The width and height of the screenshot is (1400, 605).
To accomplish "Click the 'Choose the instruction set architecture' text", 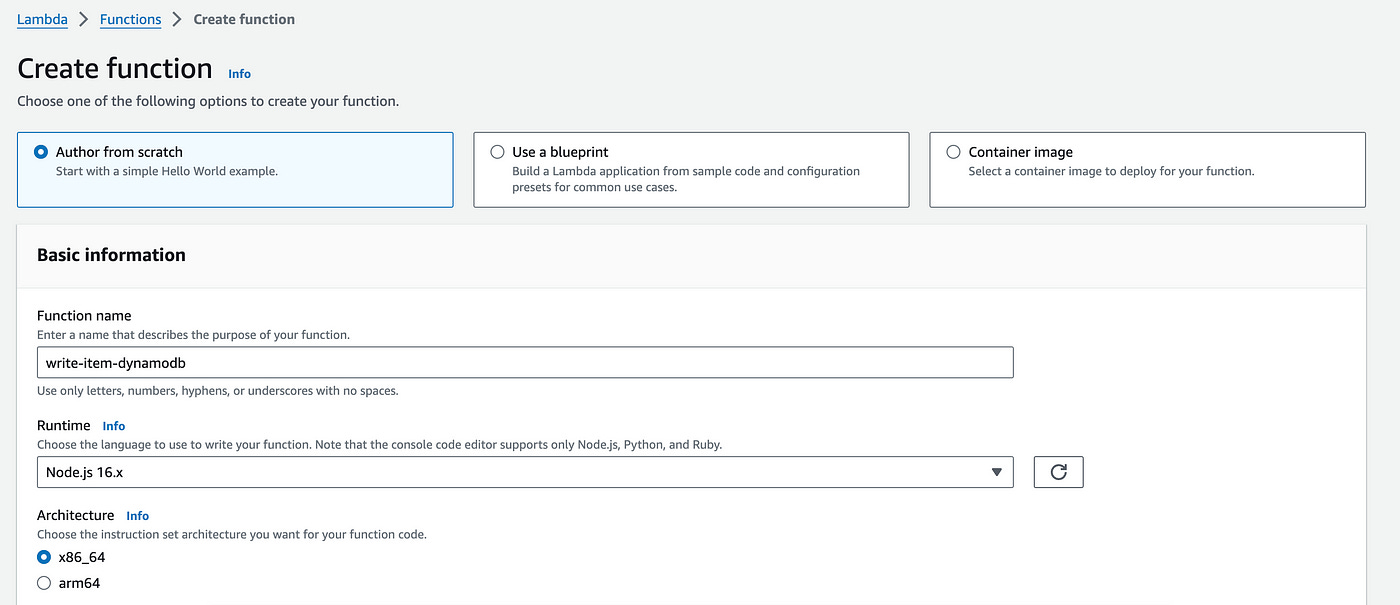I will (x=232, y=535).
